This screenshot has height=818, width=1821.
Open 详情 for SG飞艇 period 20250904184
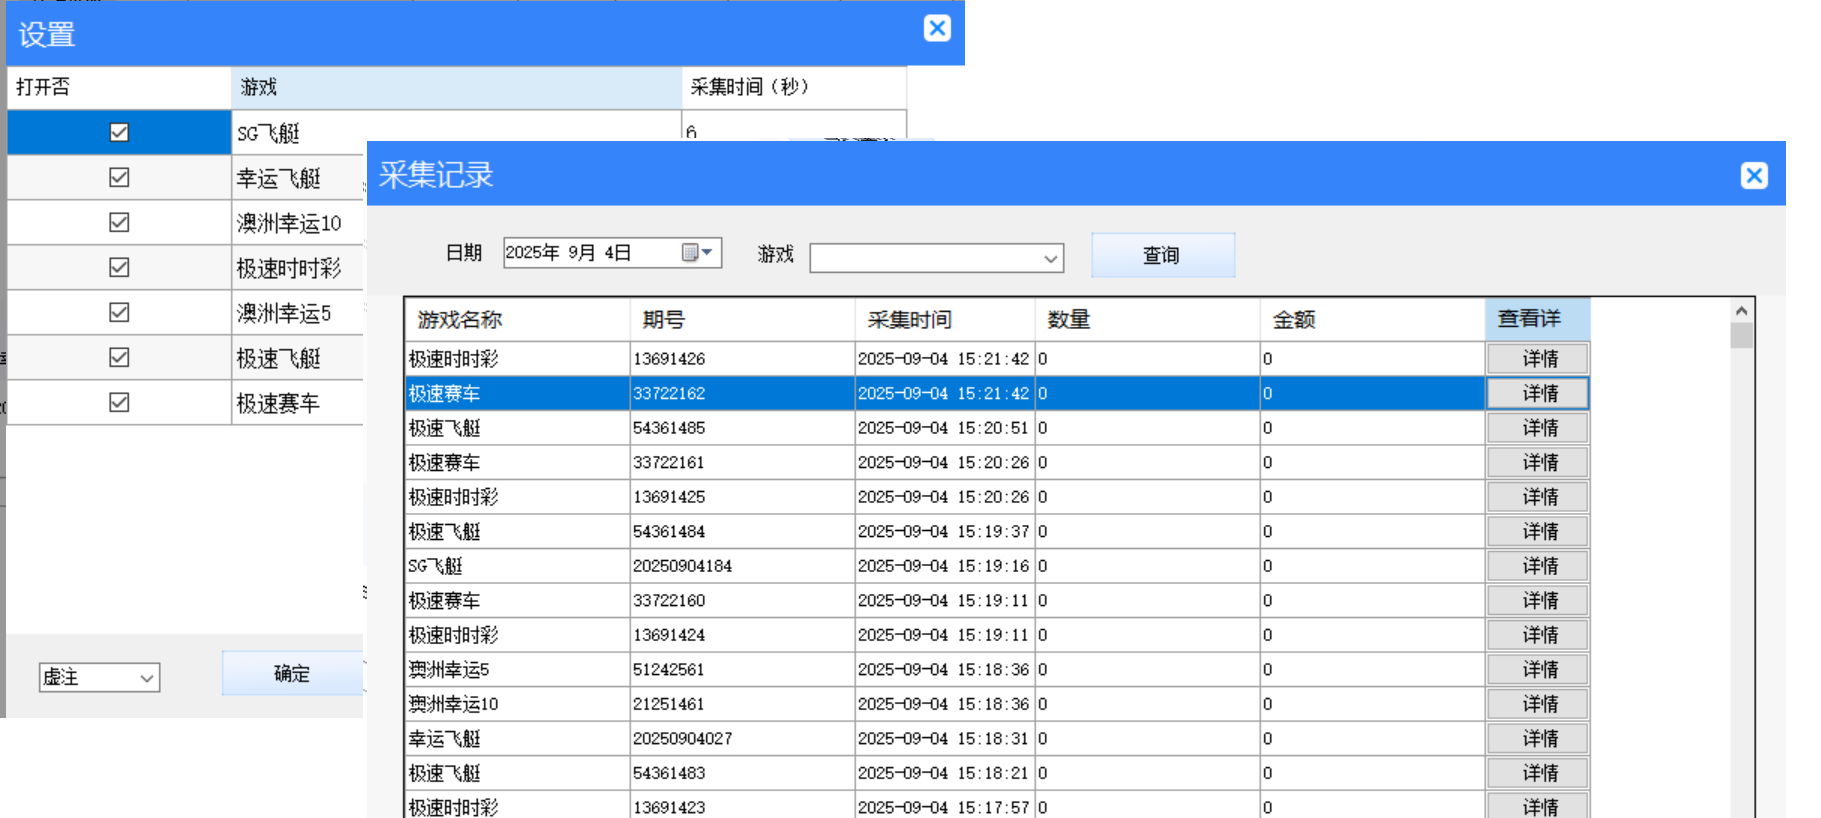pos(1538,566)
